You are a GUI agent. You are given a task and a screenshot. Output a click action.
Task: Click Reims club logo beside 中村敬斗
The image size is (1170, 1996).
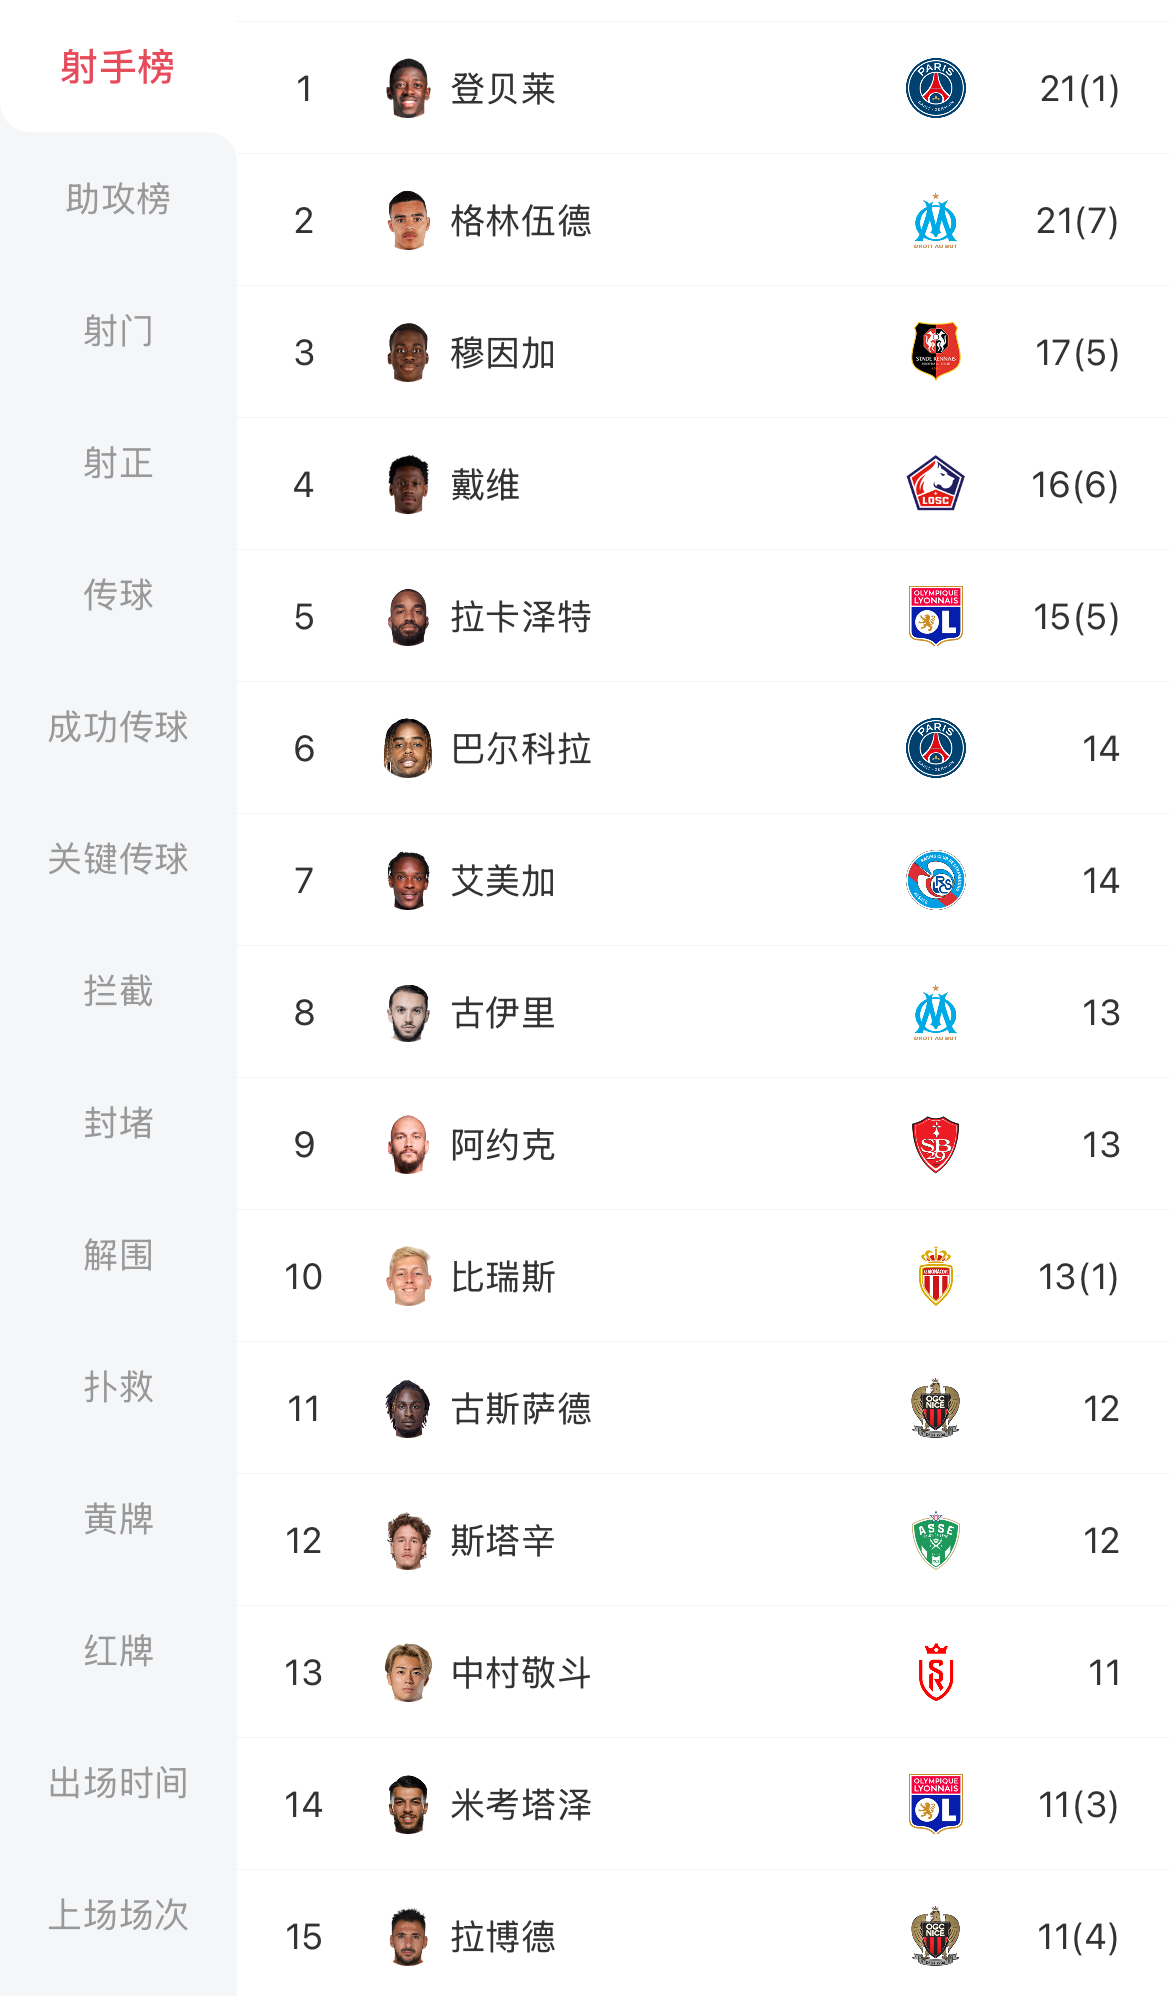935,1672
